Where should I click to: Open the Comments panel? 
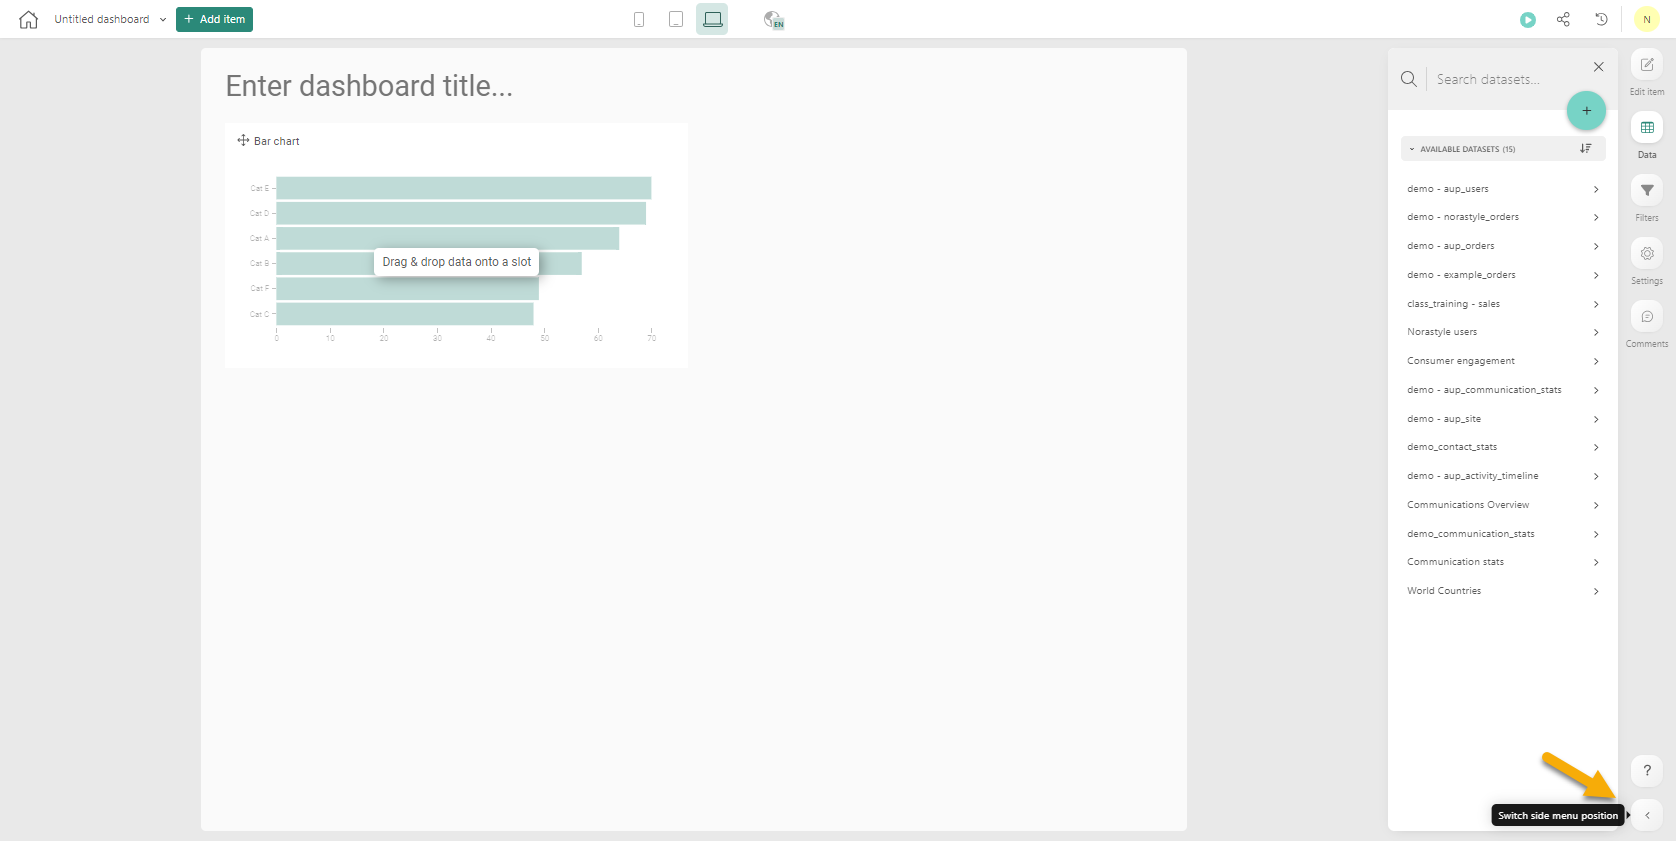click(x=1646, y=317)
